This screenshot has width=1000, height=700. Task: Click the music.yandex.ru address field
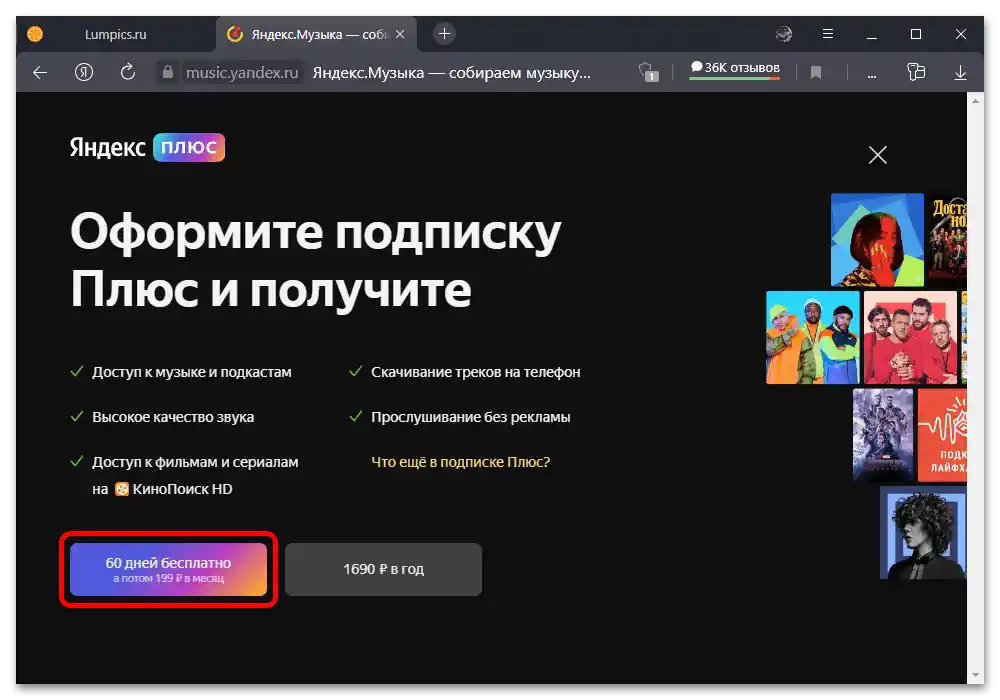click(242, 73)
